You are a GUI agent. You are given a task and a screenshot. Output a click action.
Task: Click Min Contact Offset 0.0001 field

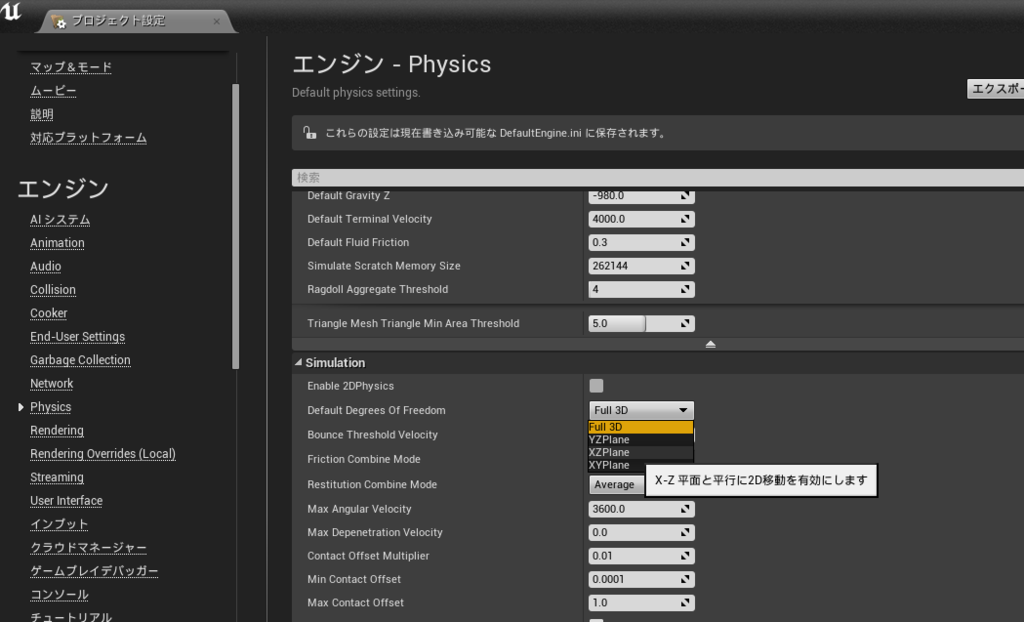641,580
